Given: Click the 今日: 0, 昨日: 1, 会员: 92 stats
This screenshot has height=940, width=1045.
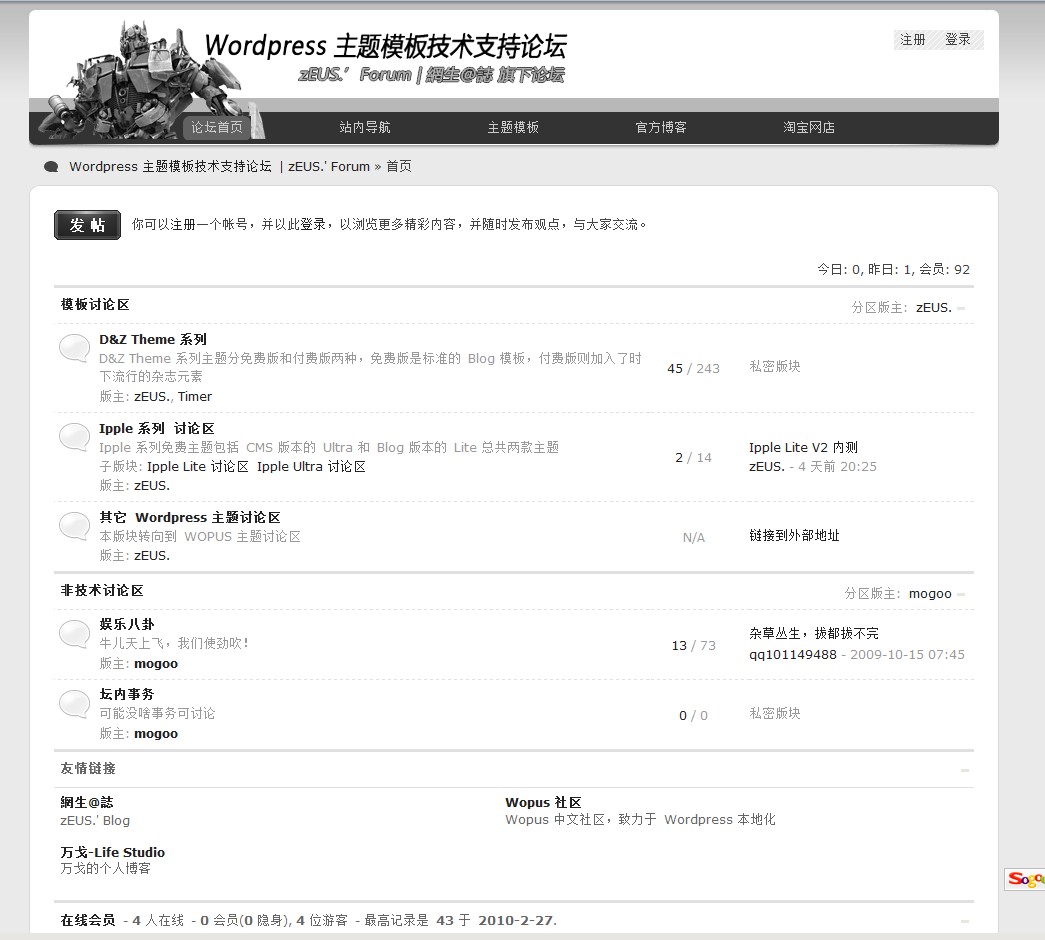Looking at the screenshot, I should (893, 269).
